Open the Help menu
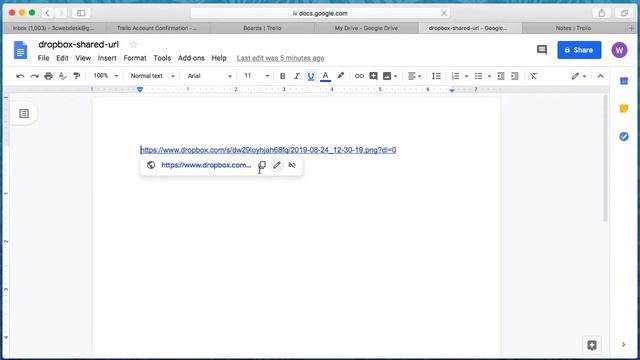Screen dimensions: 640x360 coord(219,58)
